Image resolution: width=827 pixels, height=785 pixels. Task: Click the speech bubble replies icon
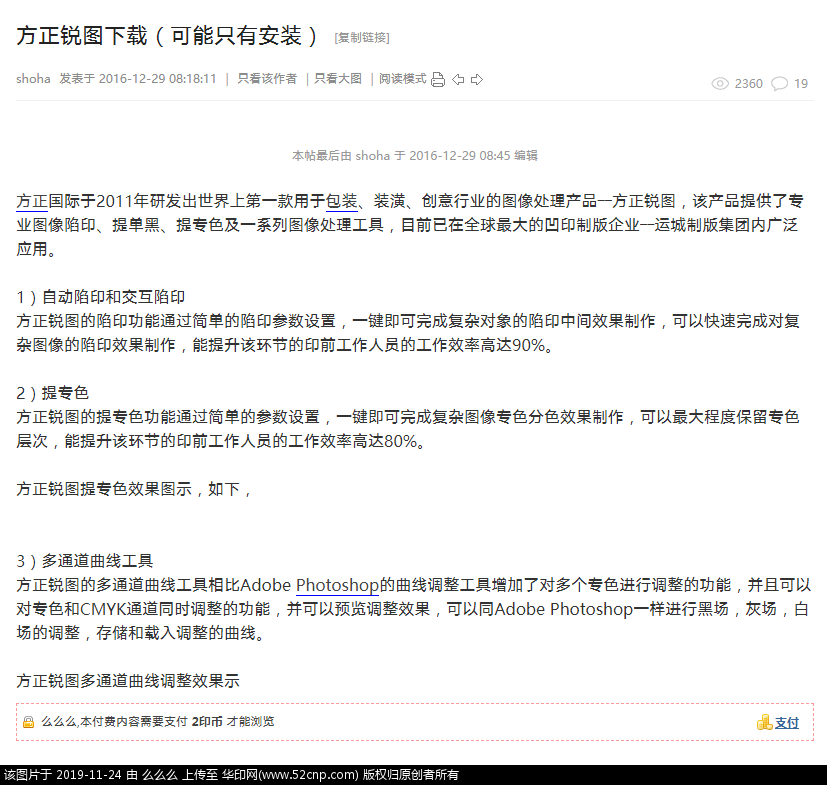780,83
